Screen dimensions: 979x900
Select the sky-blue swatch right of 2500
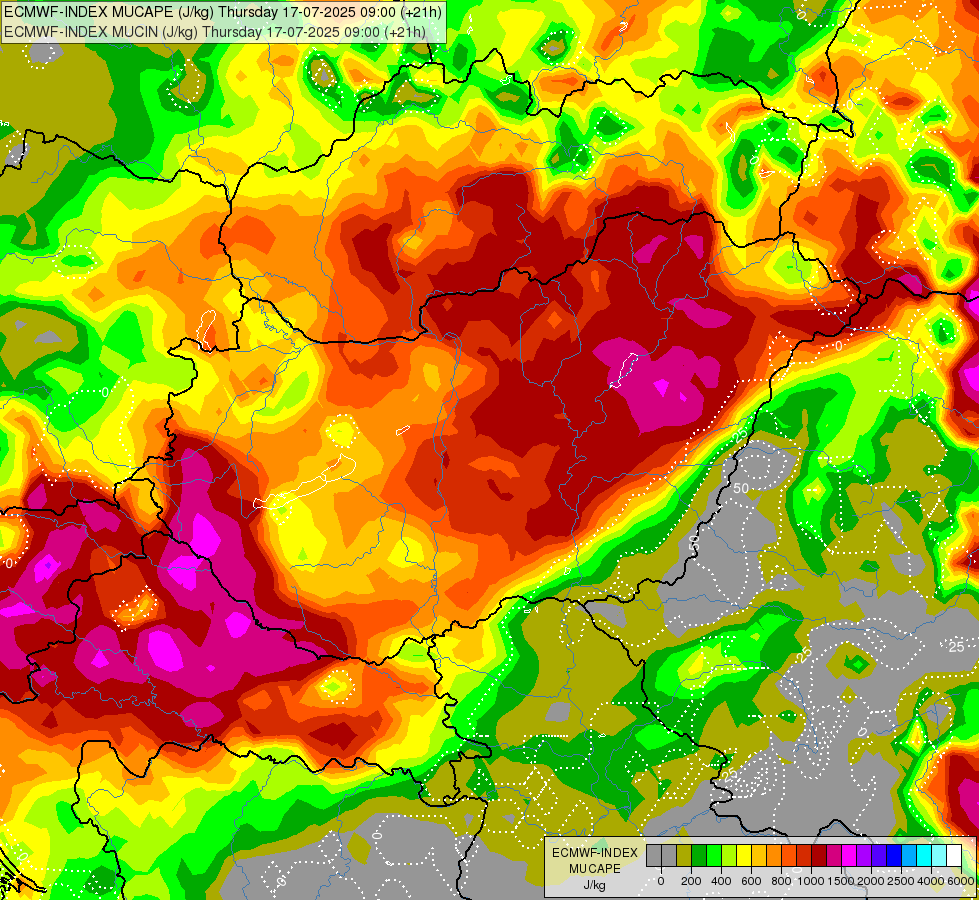click(910, 855)
